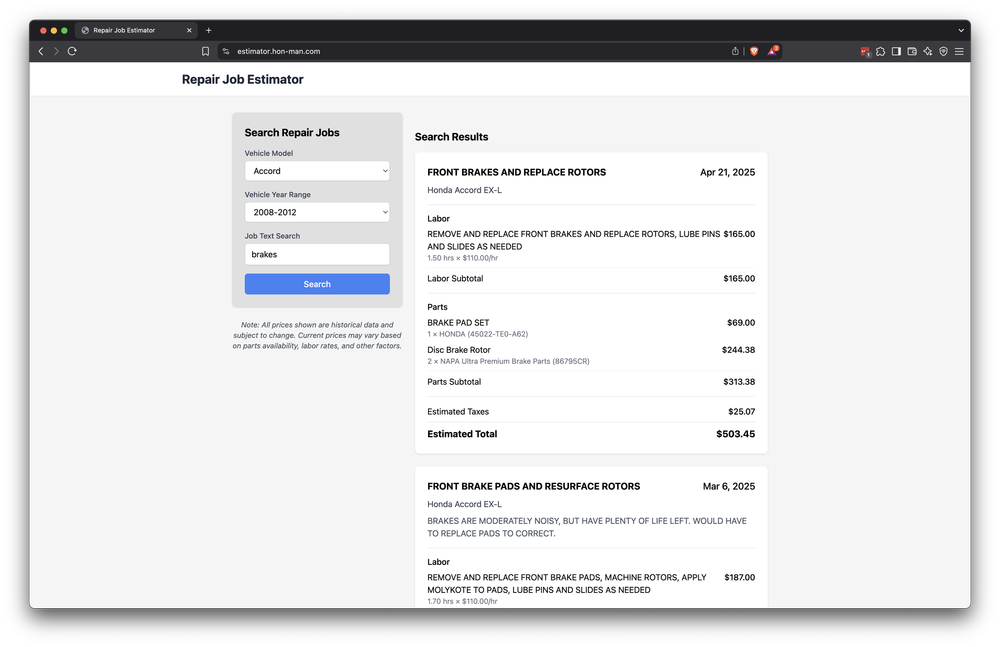Screen dimensions: 1000x647
Task: Open the browser hamburger menu
Action: [959, 51]
